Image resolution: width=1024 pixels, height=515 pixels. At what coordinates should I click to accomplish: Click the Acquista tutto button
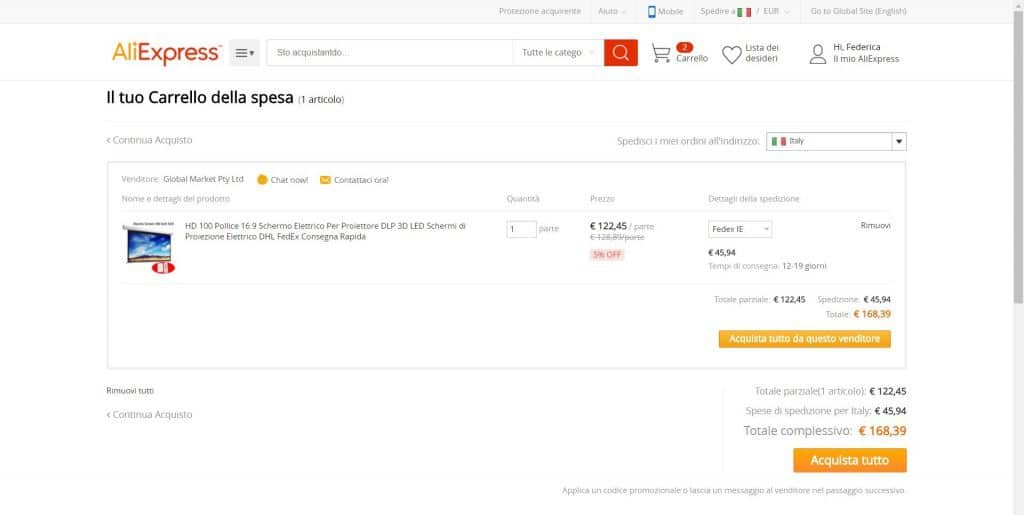[x=850, y=460]
